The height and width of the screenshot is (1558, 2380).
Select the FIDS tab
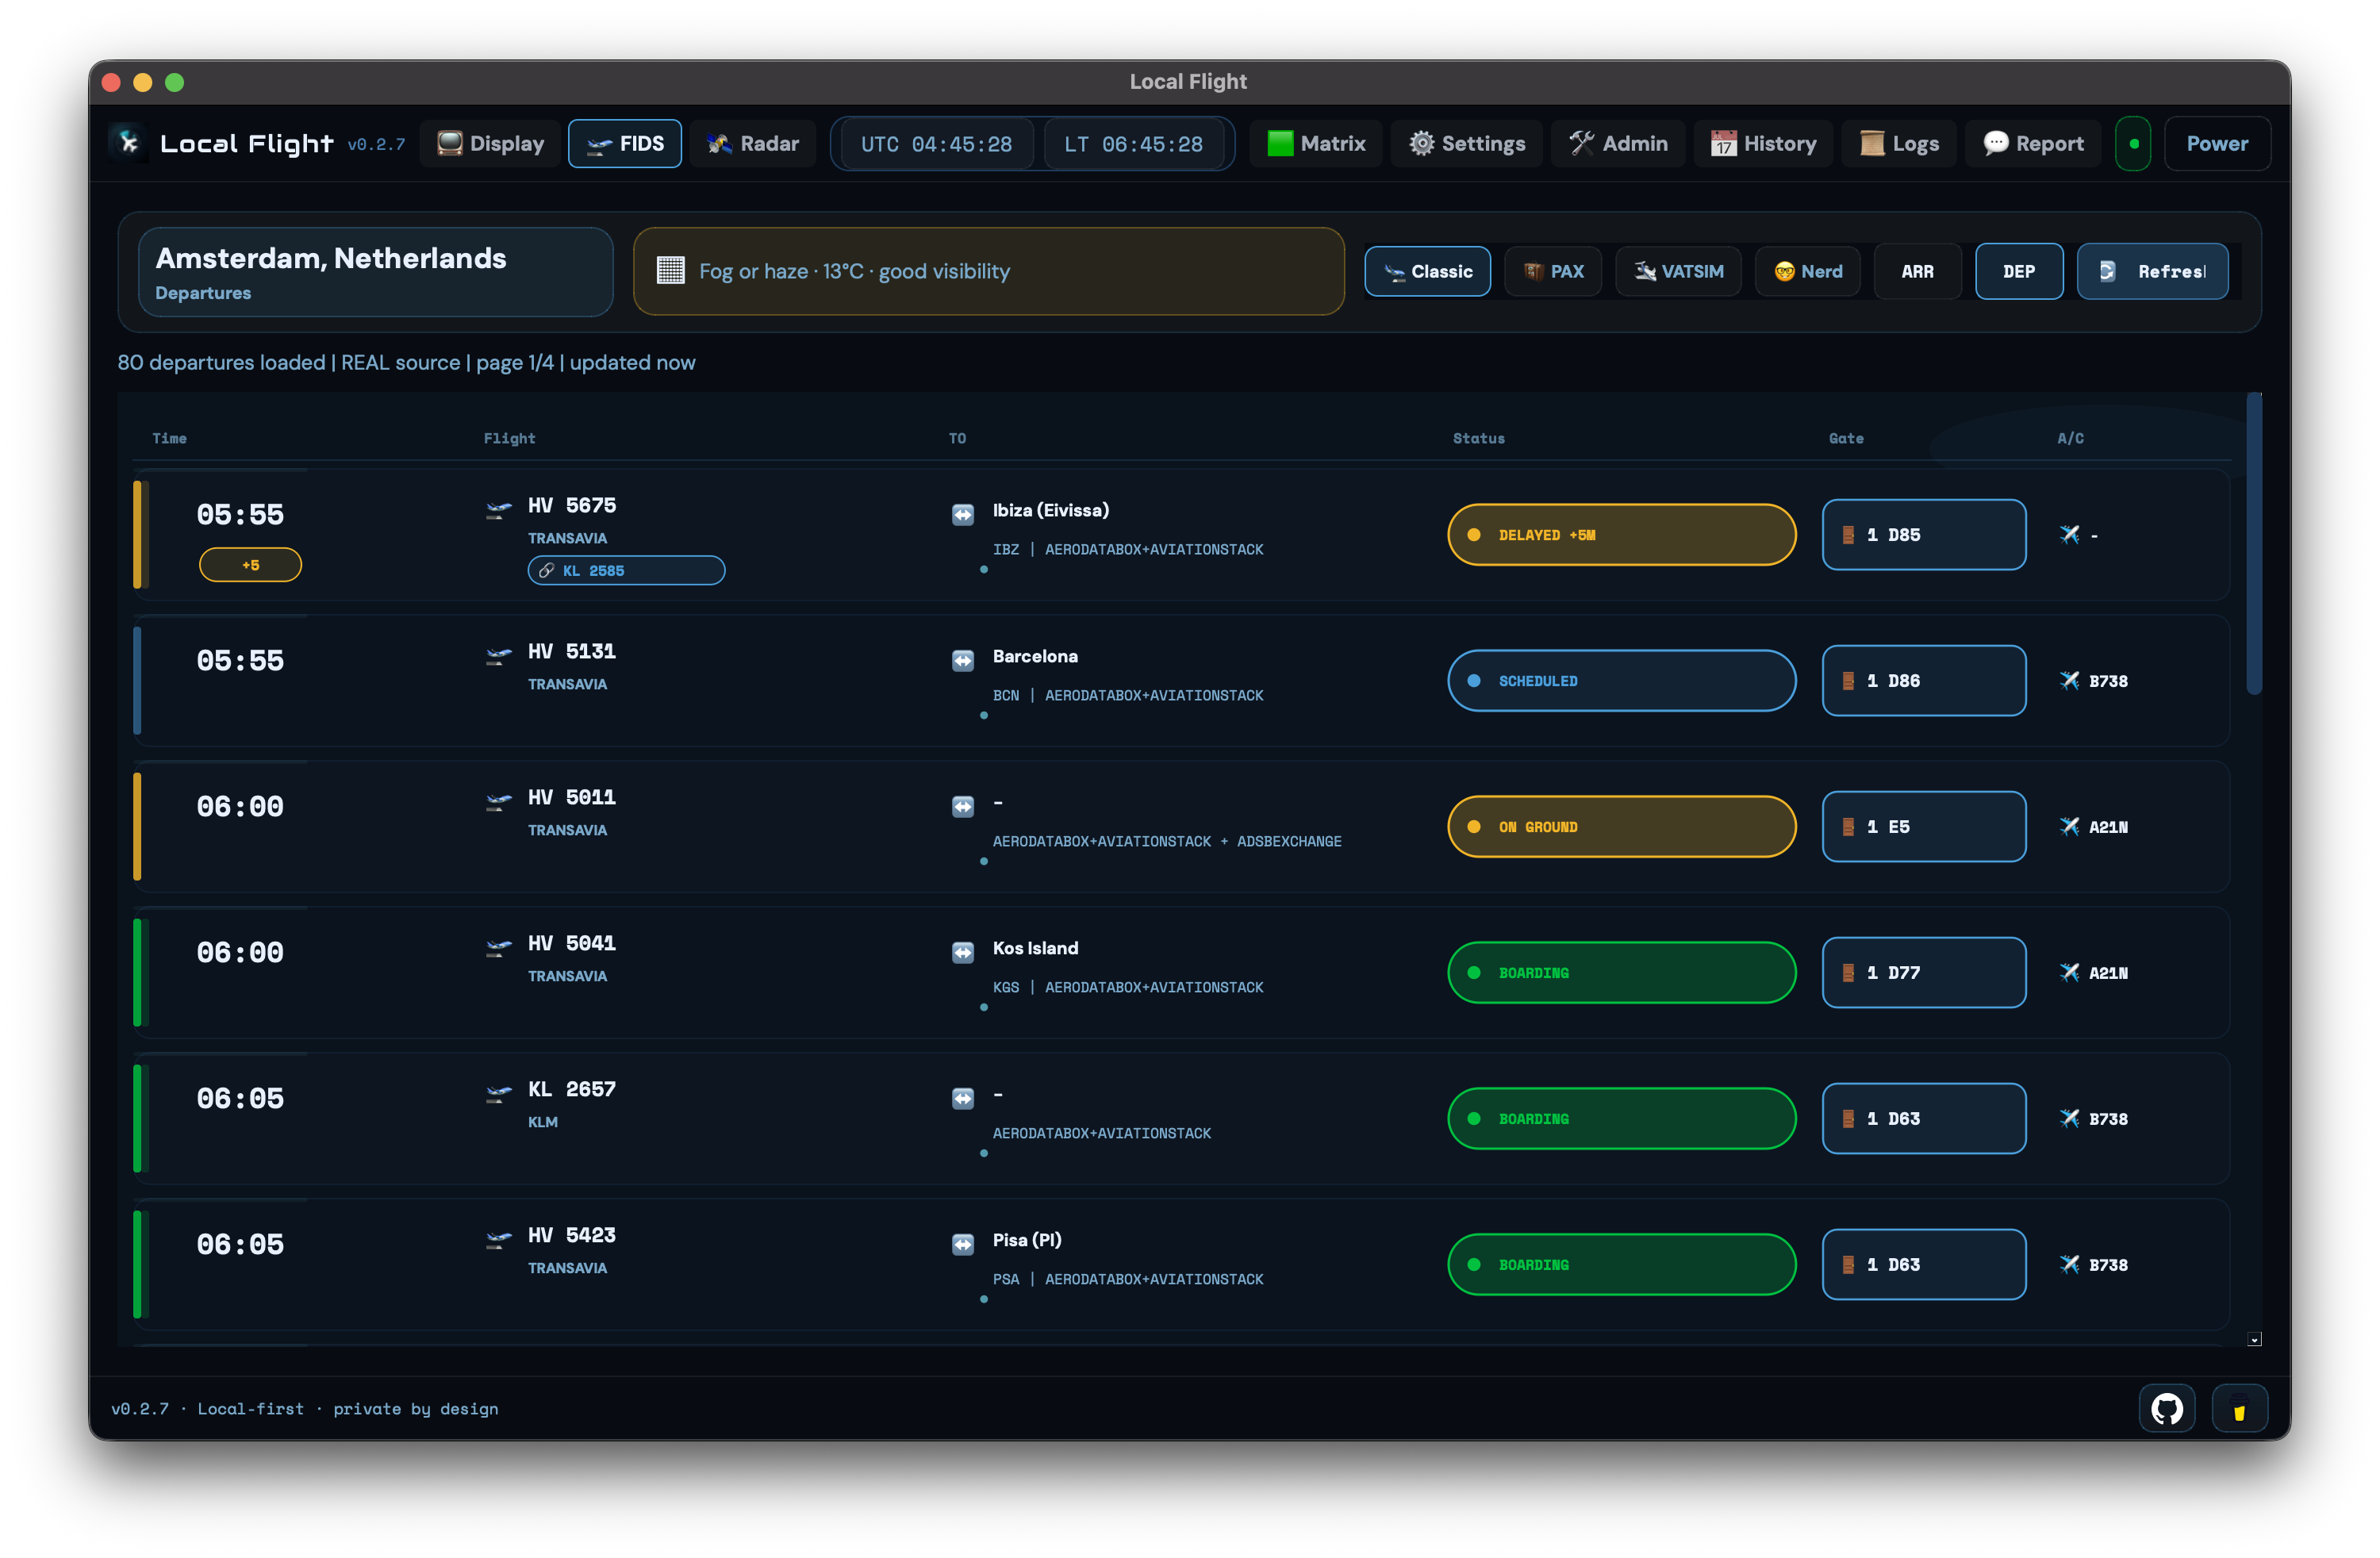[625, 143]
